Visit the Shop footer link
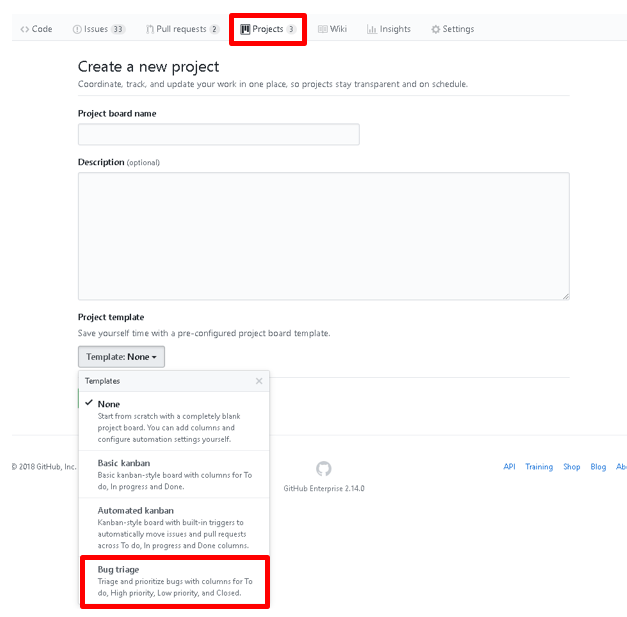 [571, 467]
